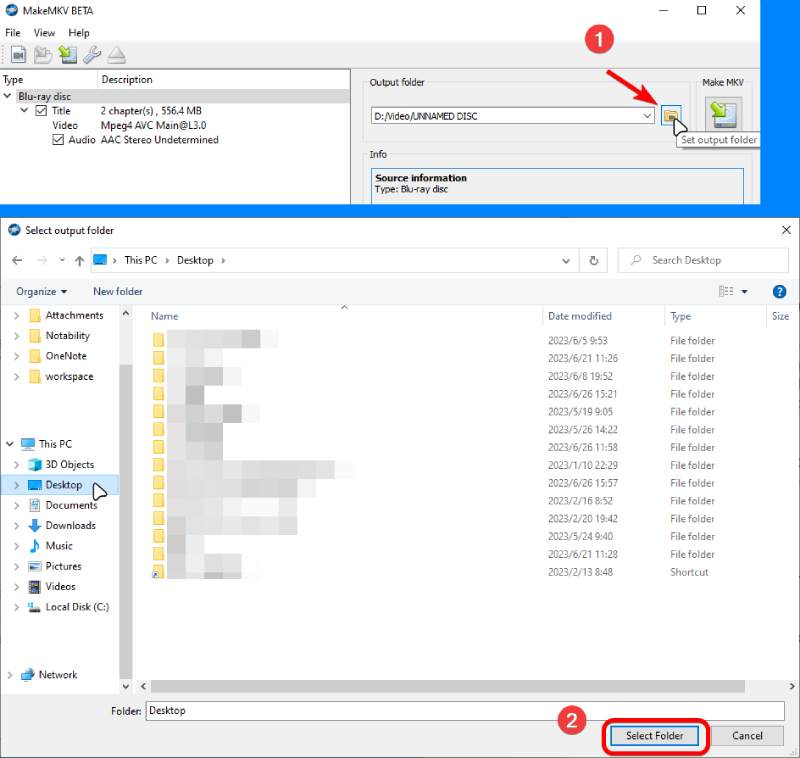800x758 pixels.
Task: Refresh the Desktop folder listing
Action: tap(593, 261)
